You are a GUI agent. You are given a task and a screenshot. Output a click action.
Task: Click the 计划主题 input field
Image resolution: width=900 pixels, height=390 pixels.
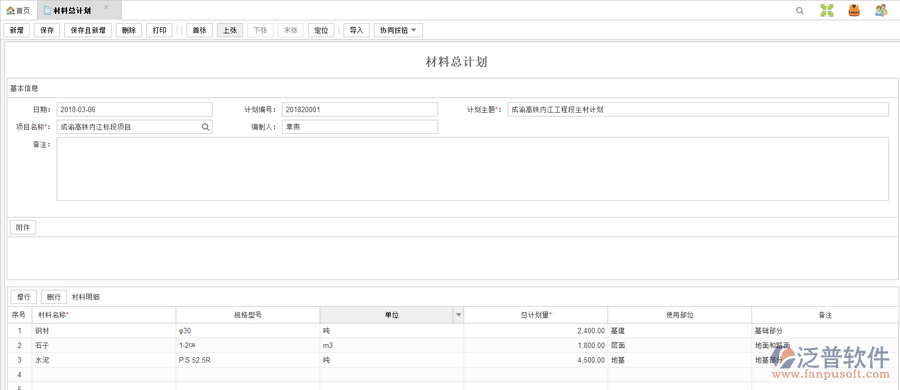(698, 109)
